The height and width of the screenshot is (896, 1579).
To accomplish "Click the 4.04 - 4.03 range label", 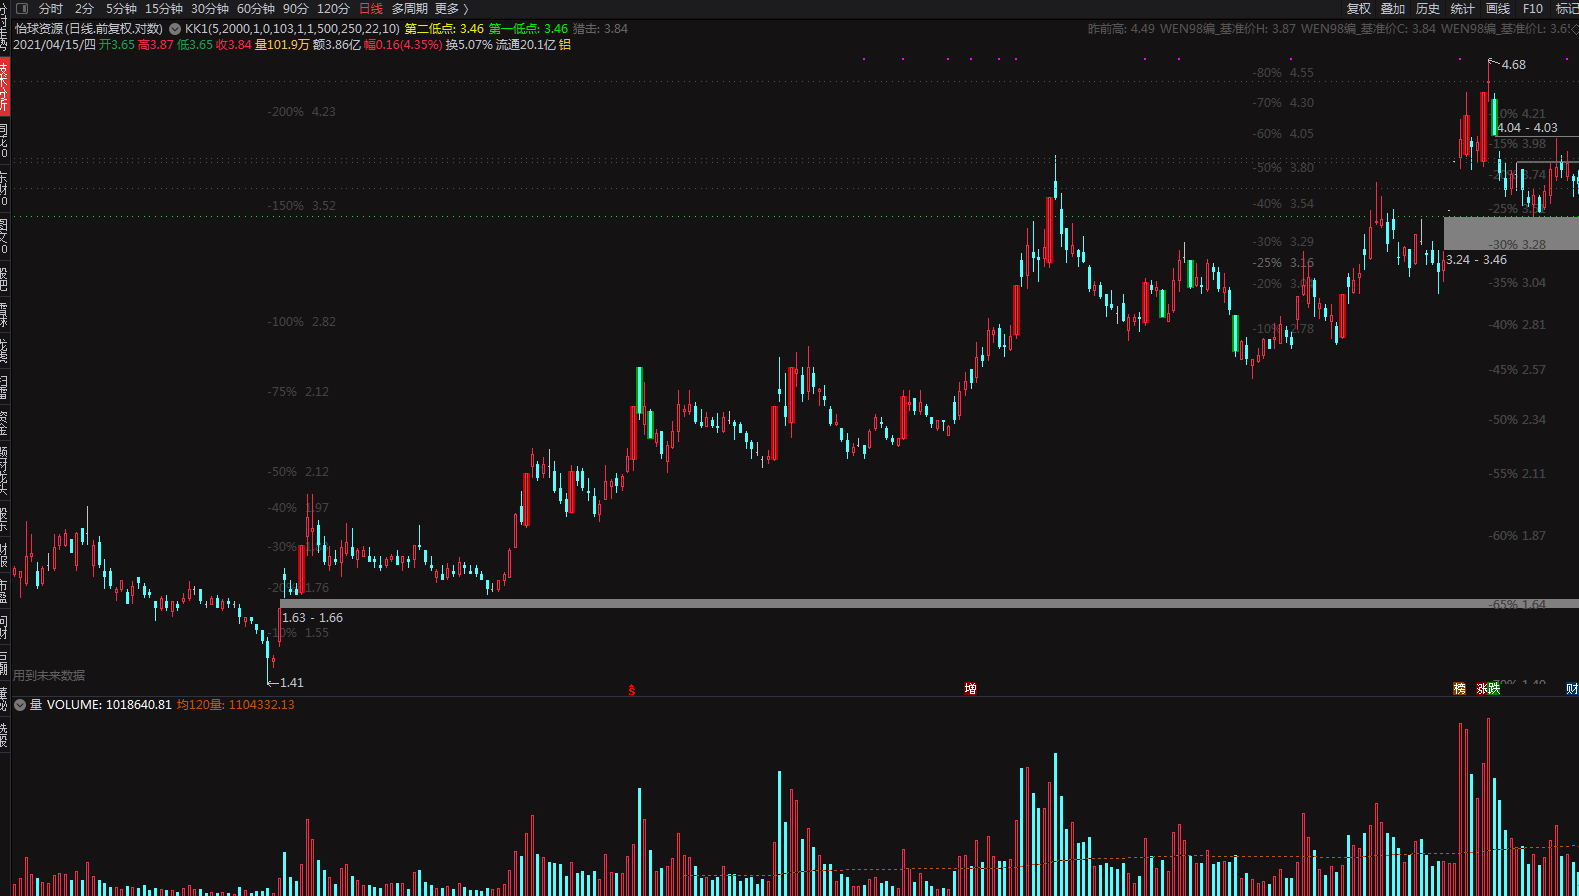I will (x=1527, y=128).
